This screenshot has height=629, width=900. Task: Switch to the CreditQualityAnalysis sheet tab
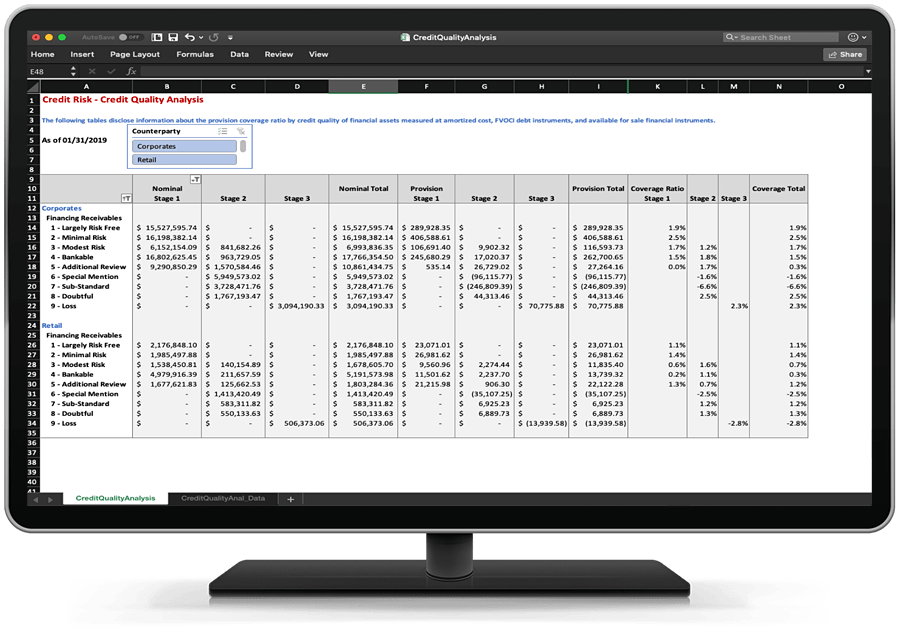115,498
